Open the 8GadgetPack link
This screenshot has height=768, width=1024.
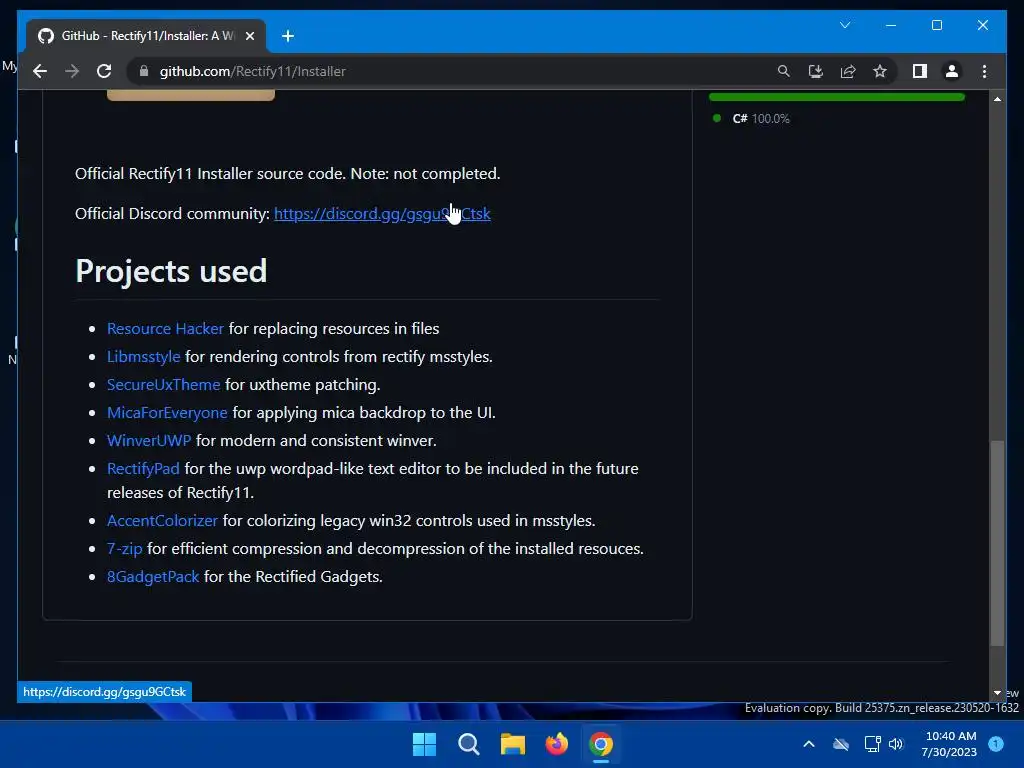153,577
